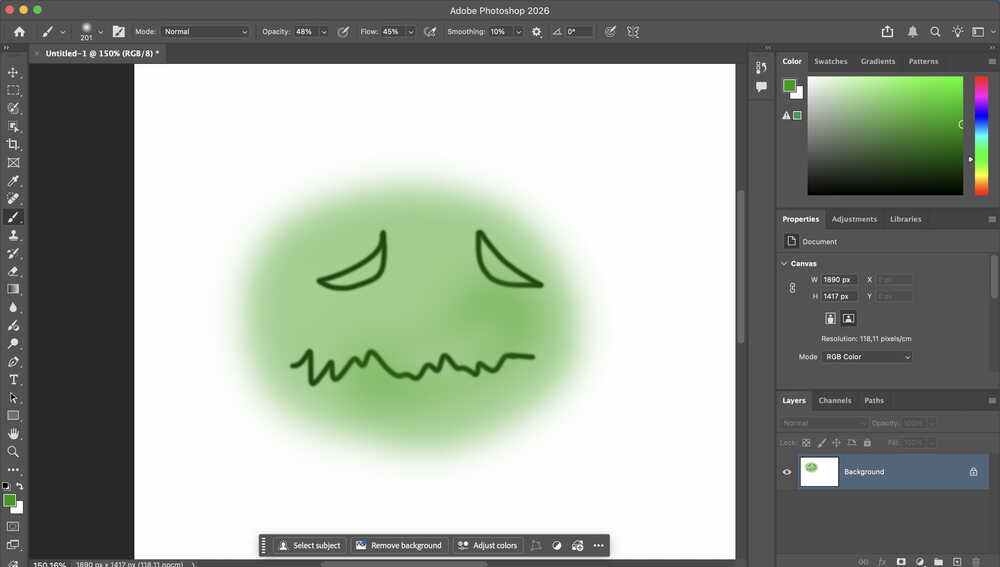Set canvas to landscape orientation

click(x=848, y=318)
